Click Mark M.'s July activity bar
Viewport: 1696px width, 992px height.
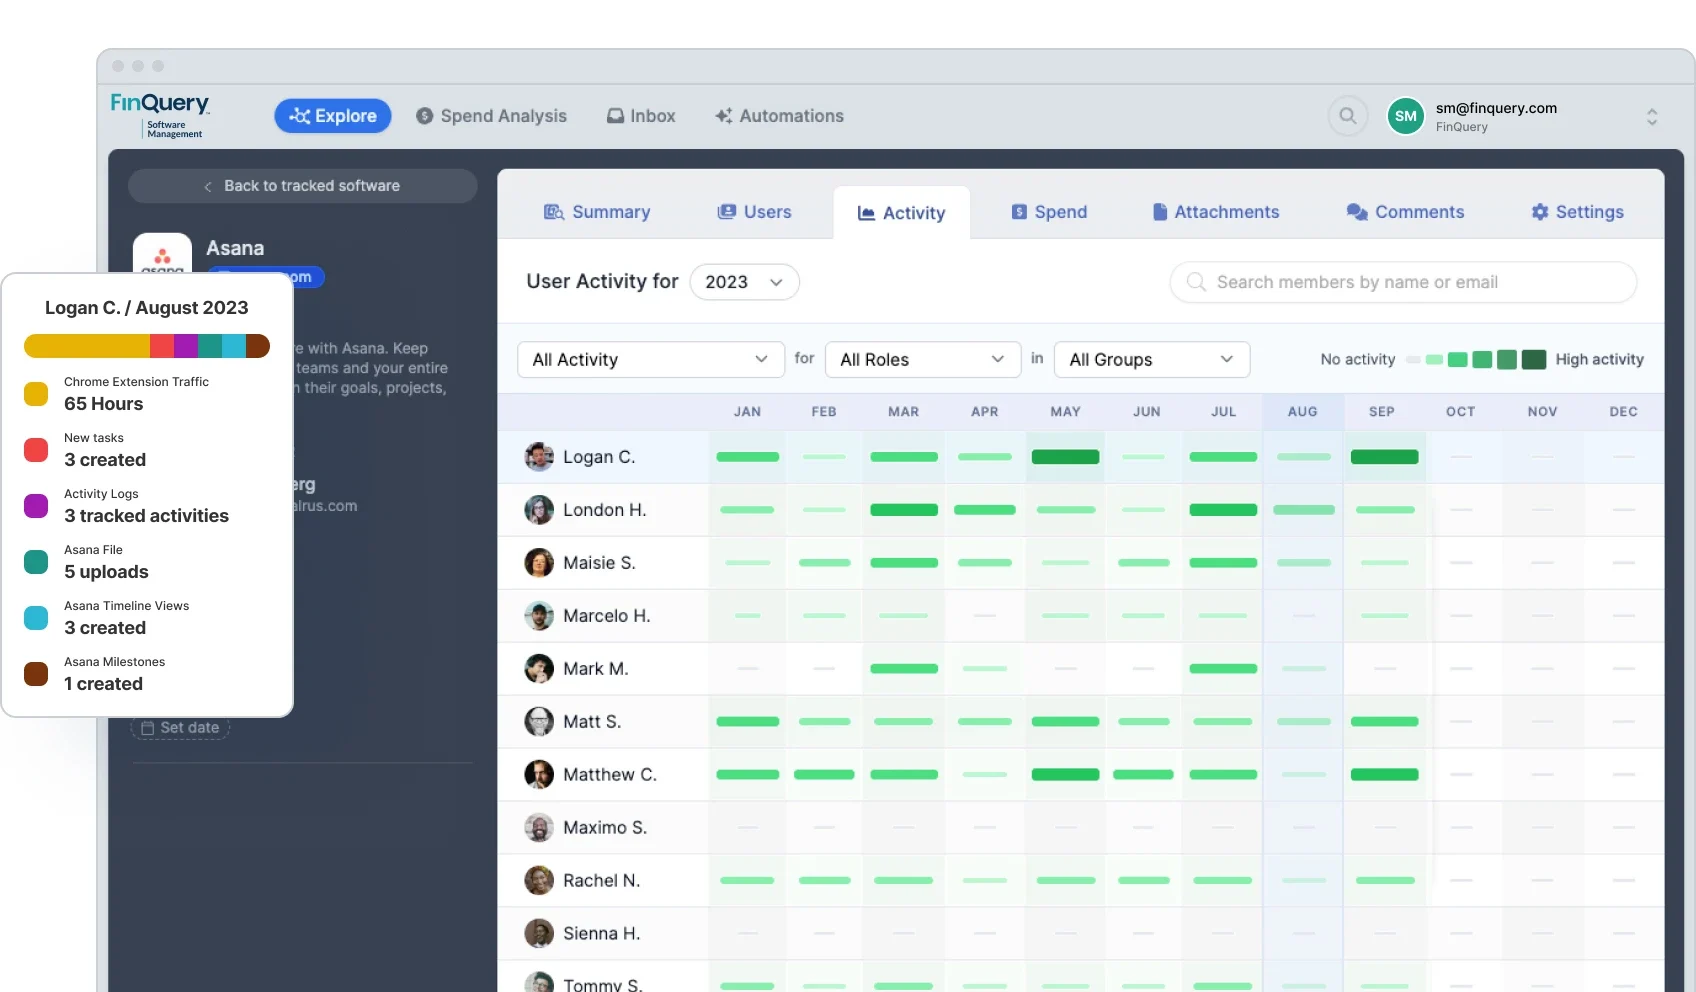coord(1223,669)
